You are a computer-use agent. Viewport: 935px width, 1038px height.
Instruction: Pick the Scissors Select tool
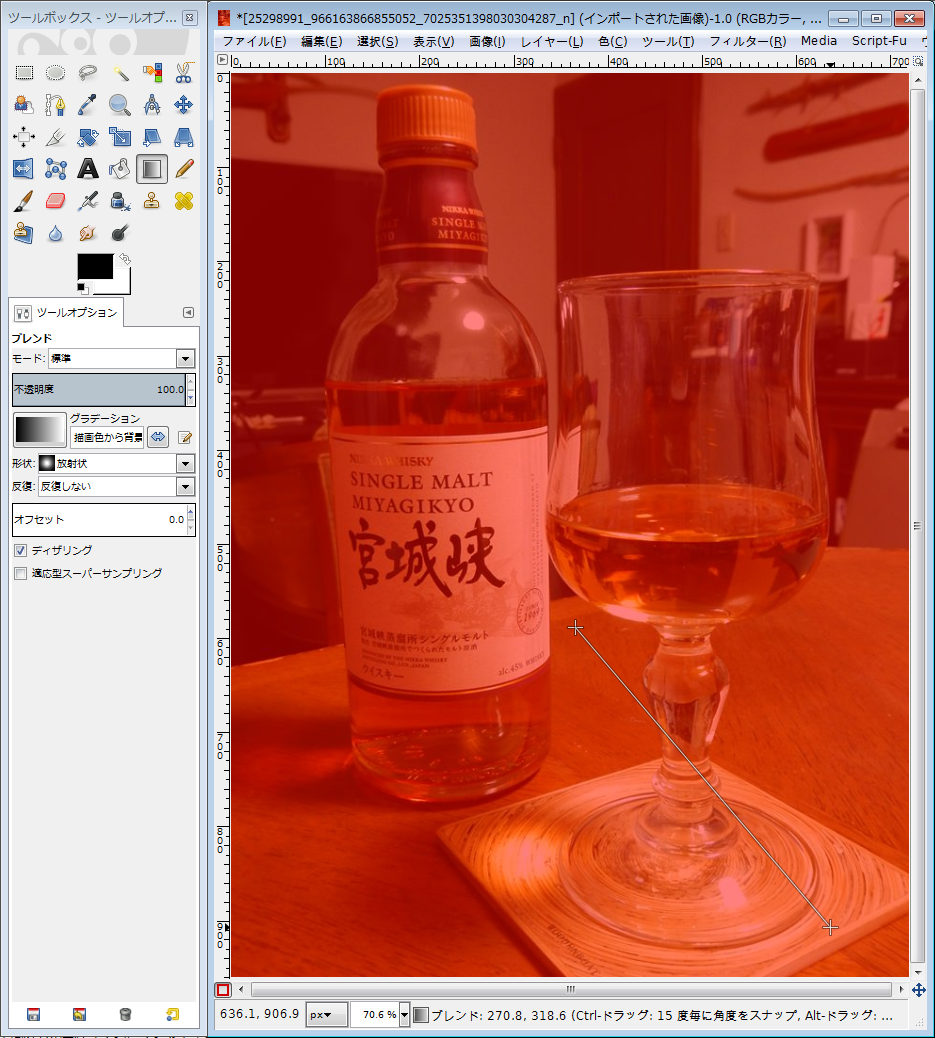coord(184,72)
